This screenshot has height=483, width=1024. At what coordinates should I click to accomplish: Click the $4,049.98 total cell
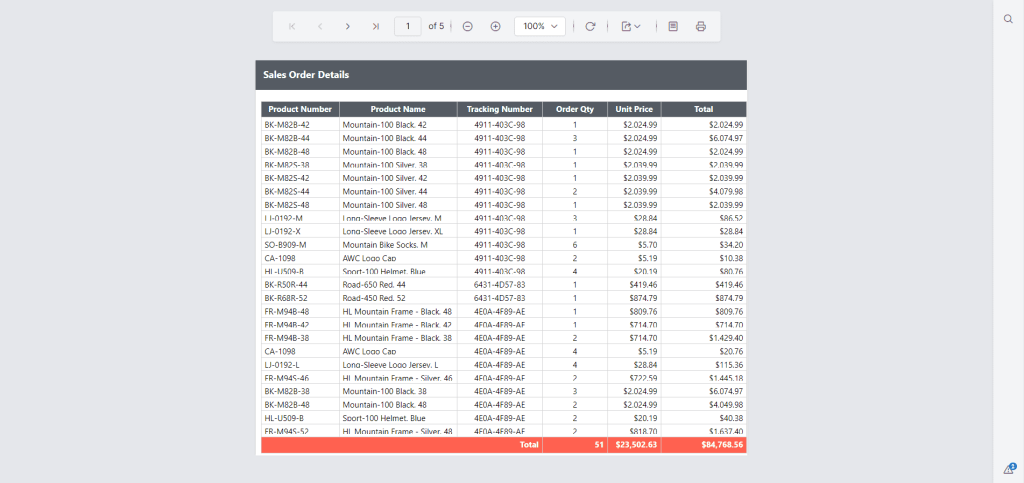[704, 405]
